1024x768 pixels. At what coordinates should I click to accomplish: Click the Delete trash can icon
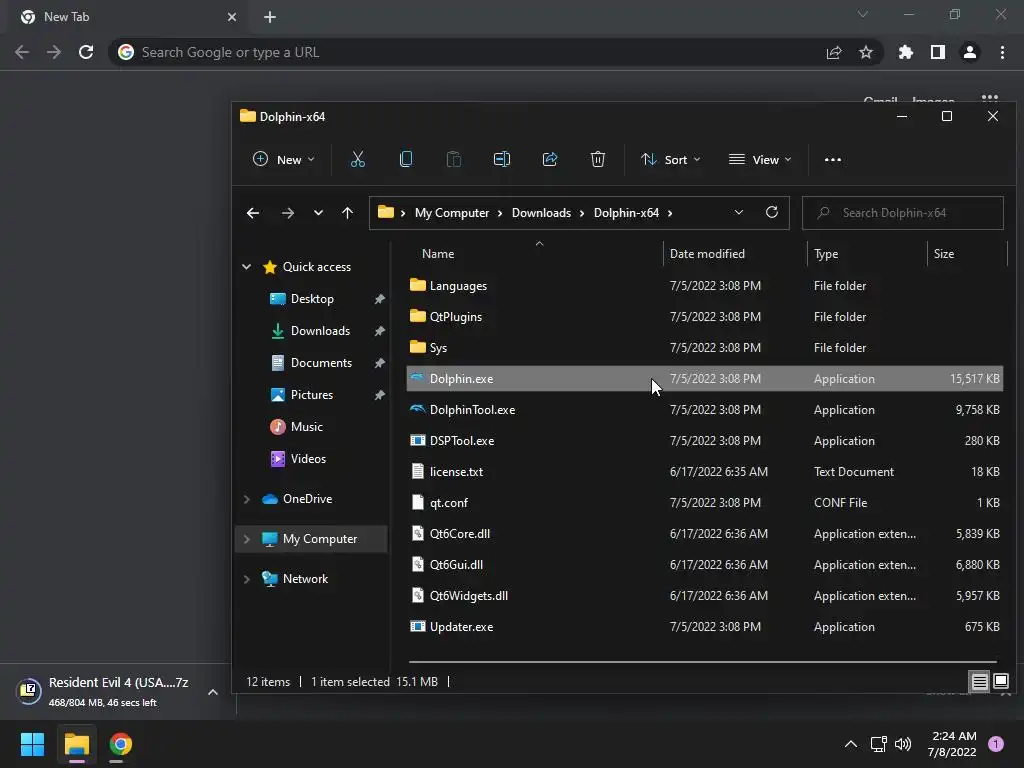coord(598,159)
